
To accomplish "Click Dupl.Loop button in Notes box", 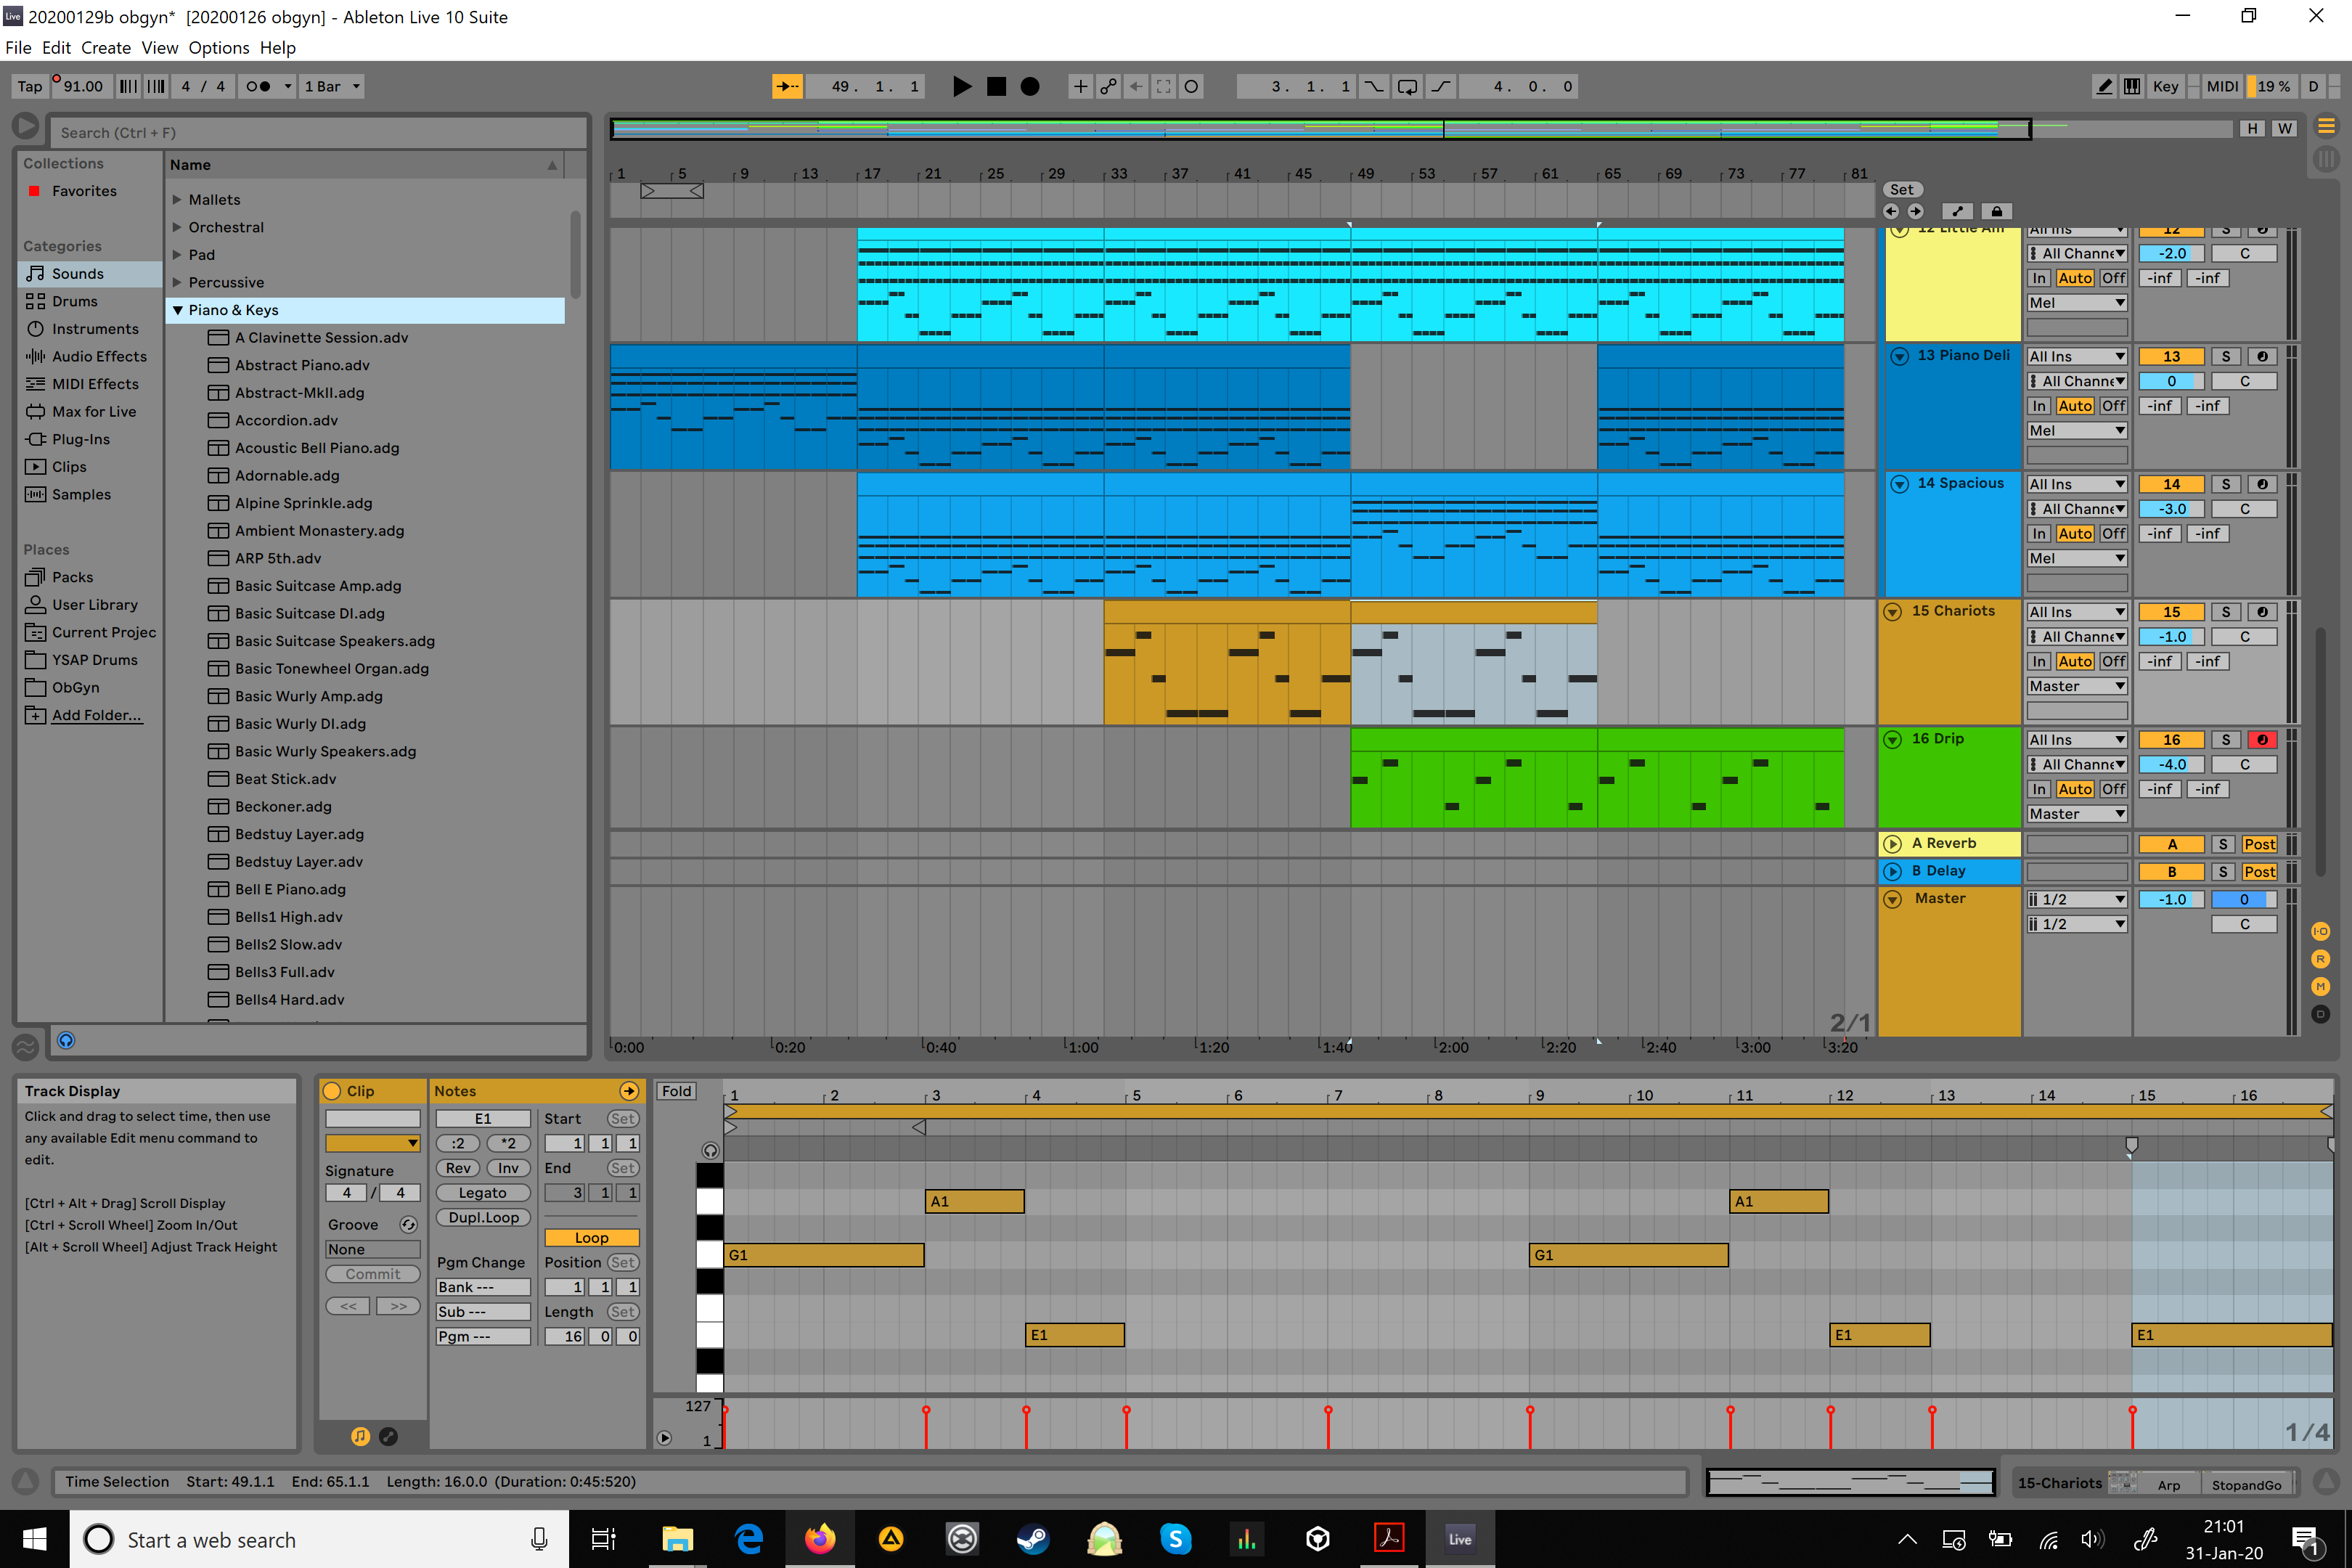I will pyautogui.click(x=483, y=1218).
